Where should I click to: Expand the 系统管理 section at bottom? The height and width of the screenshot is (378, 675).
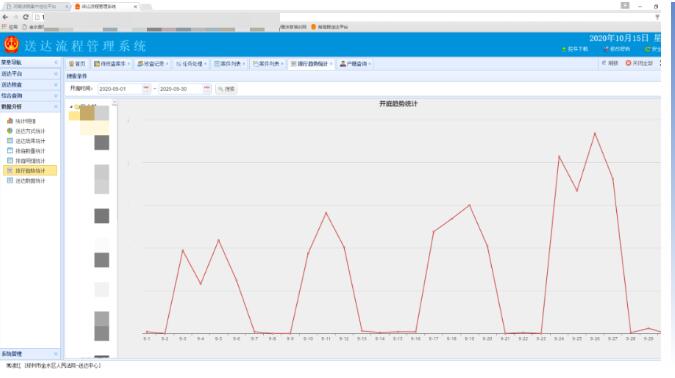pyautogui.click(x=30, y=354)
